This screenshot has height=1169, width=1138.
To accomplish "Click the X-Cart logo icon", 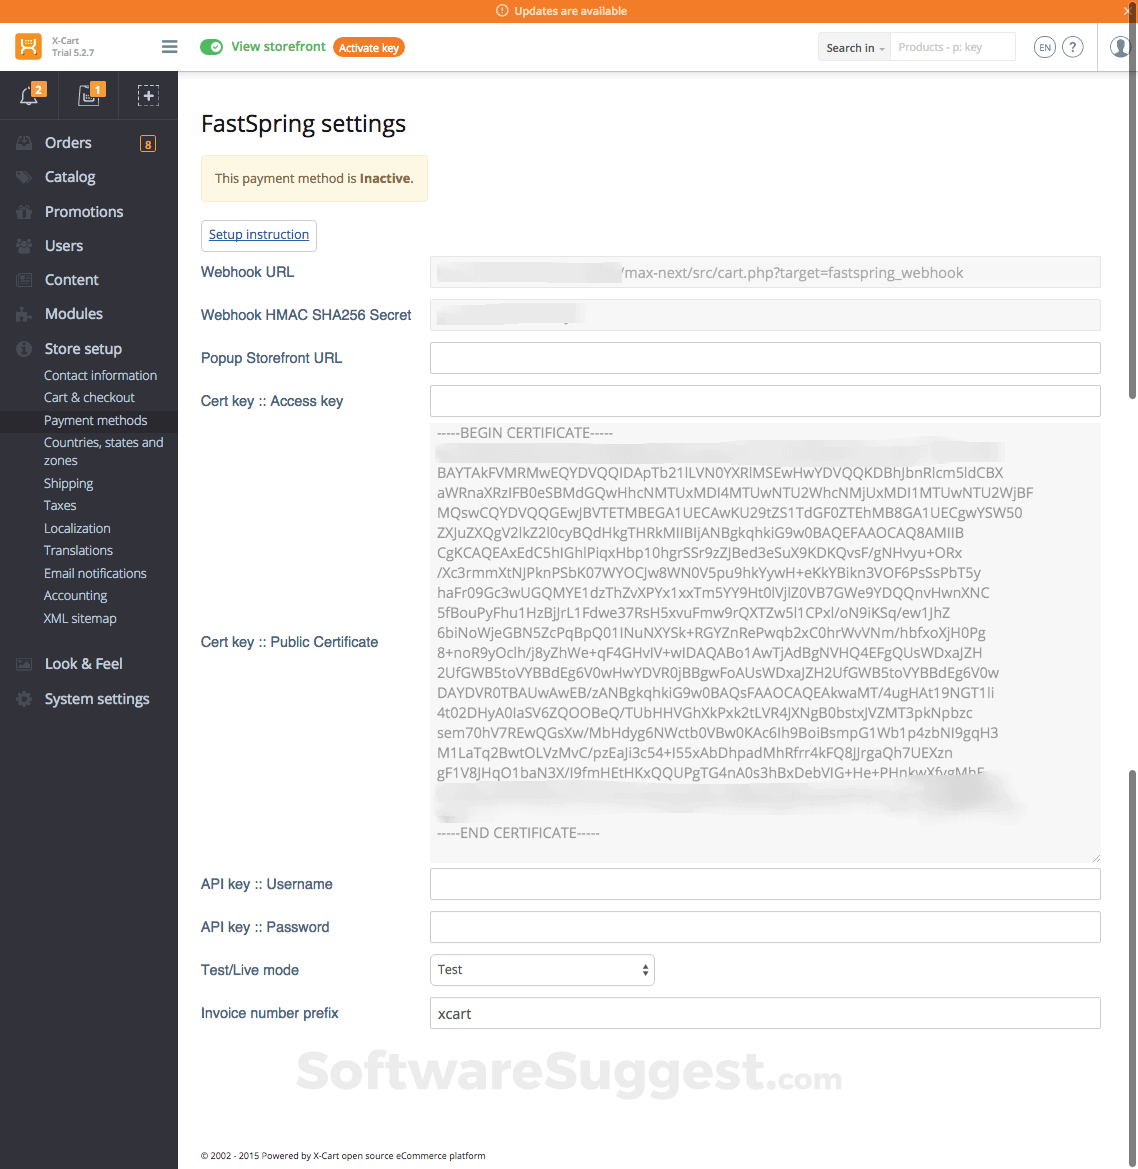I will pyautogui.click(x=24, y=46).
